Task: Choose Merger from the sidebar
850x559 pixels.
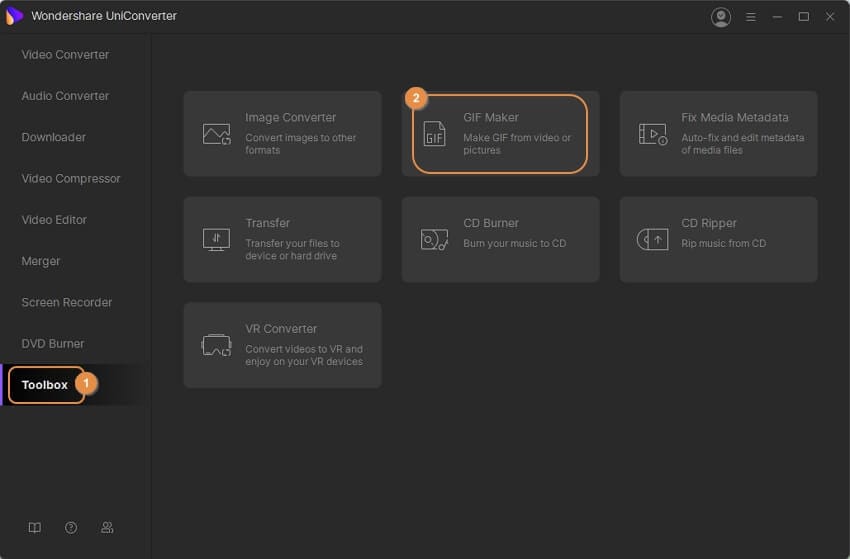Action: [x=41, y=261]
